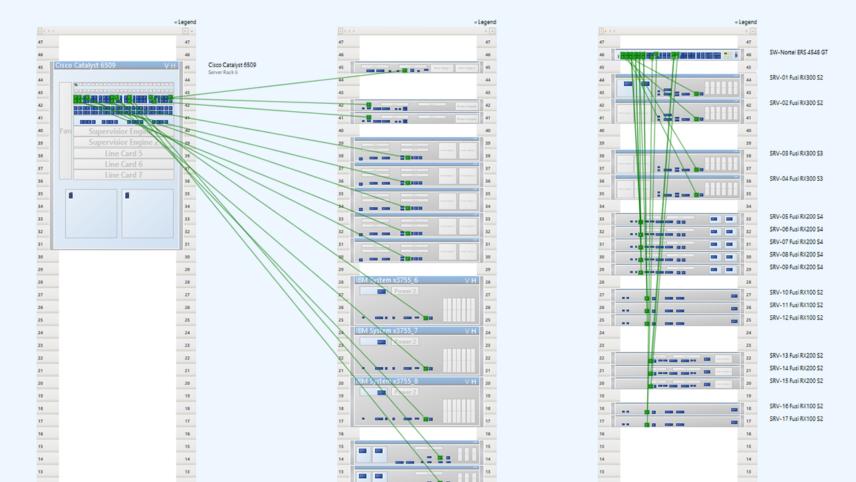Toggle V on the Cisco Catalyst 6509 title bar
Screen dimensions: 856x482
pyautogui.click(x=167, y=66)
